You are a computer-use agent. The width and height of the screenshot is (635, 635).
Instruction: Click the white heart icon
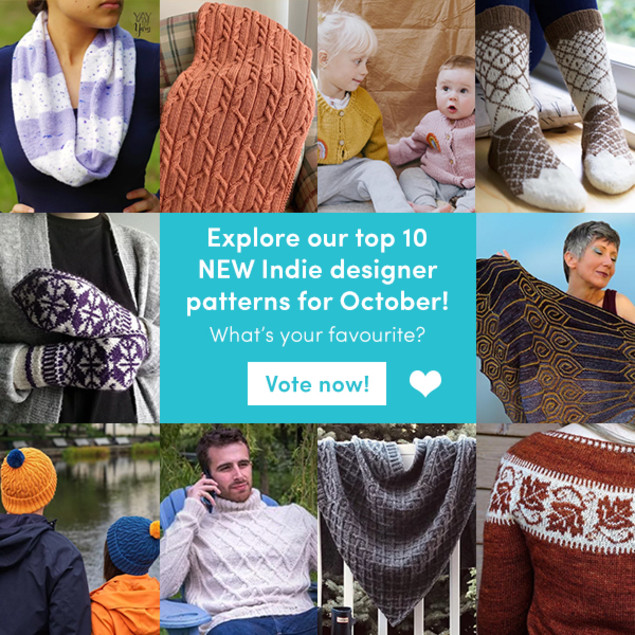click(x=425, y=383)
